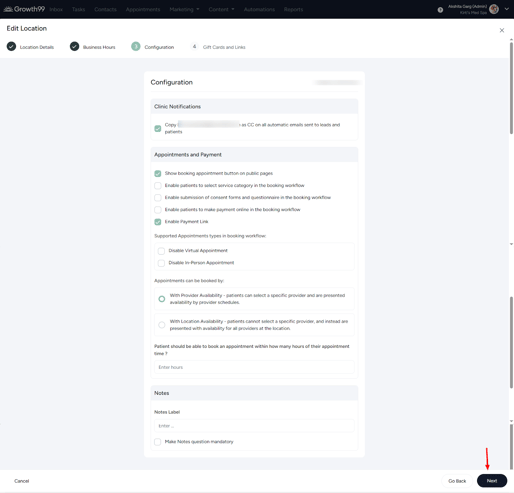This screenshot has height=493, width=514.
Task: Check Disable Virtual Appointment
Action: coord(161,251)
